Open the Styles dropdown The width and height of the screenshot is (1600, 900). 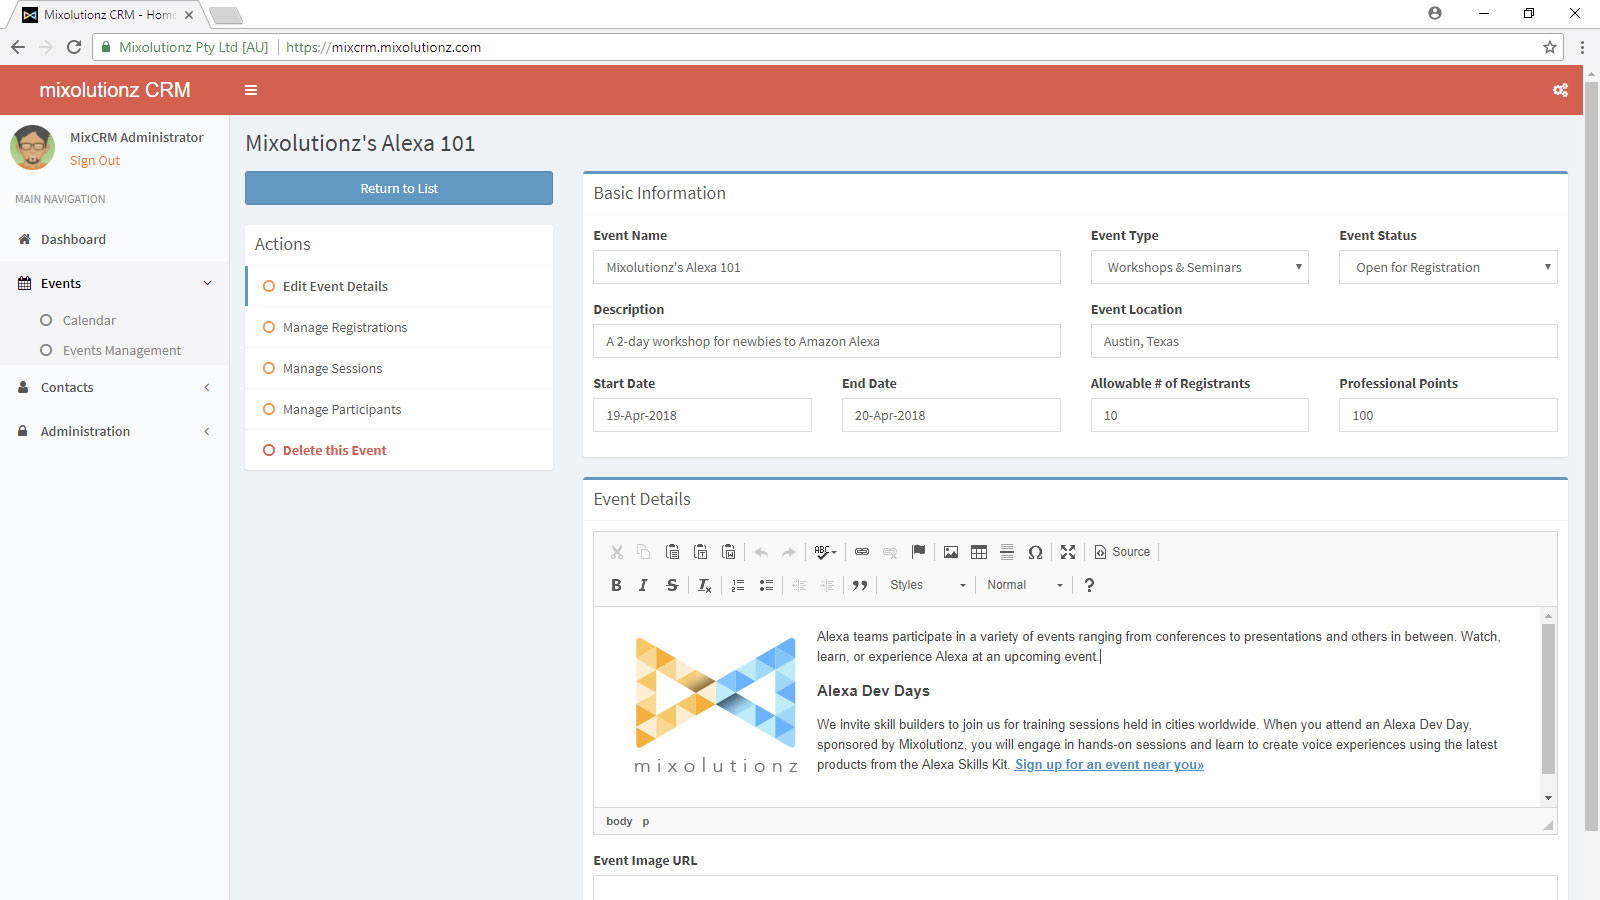pos(928,585)
